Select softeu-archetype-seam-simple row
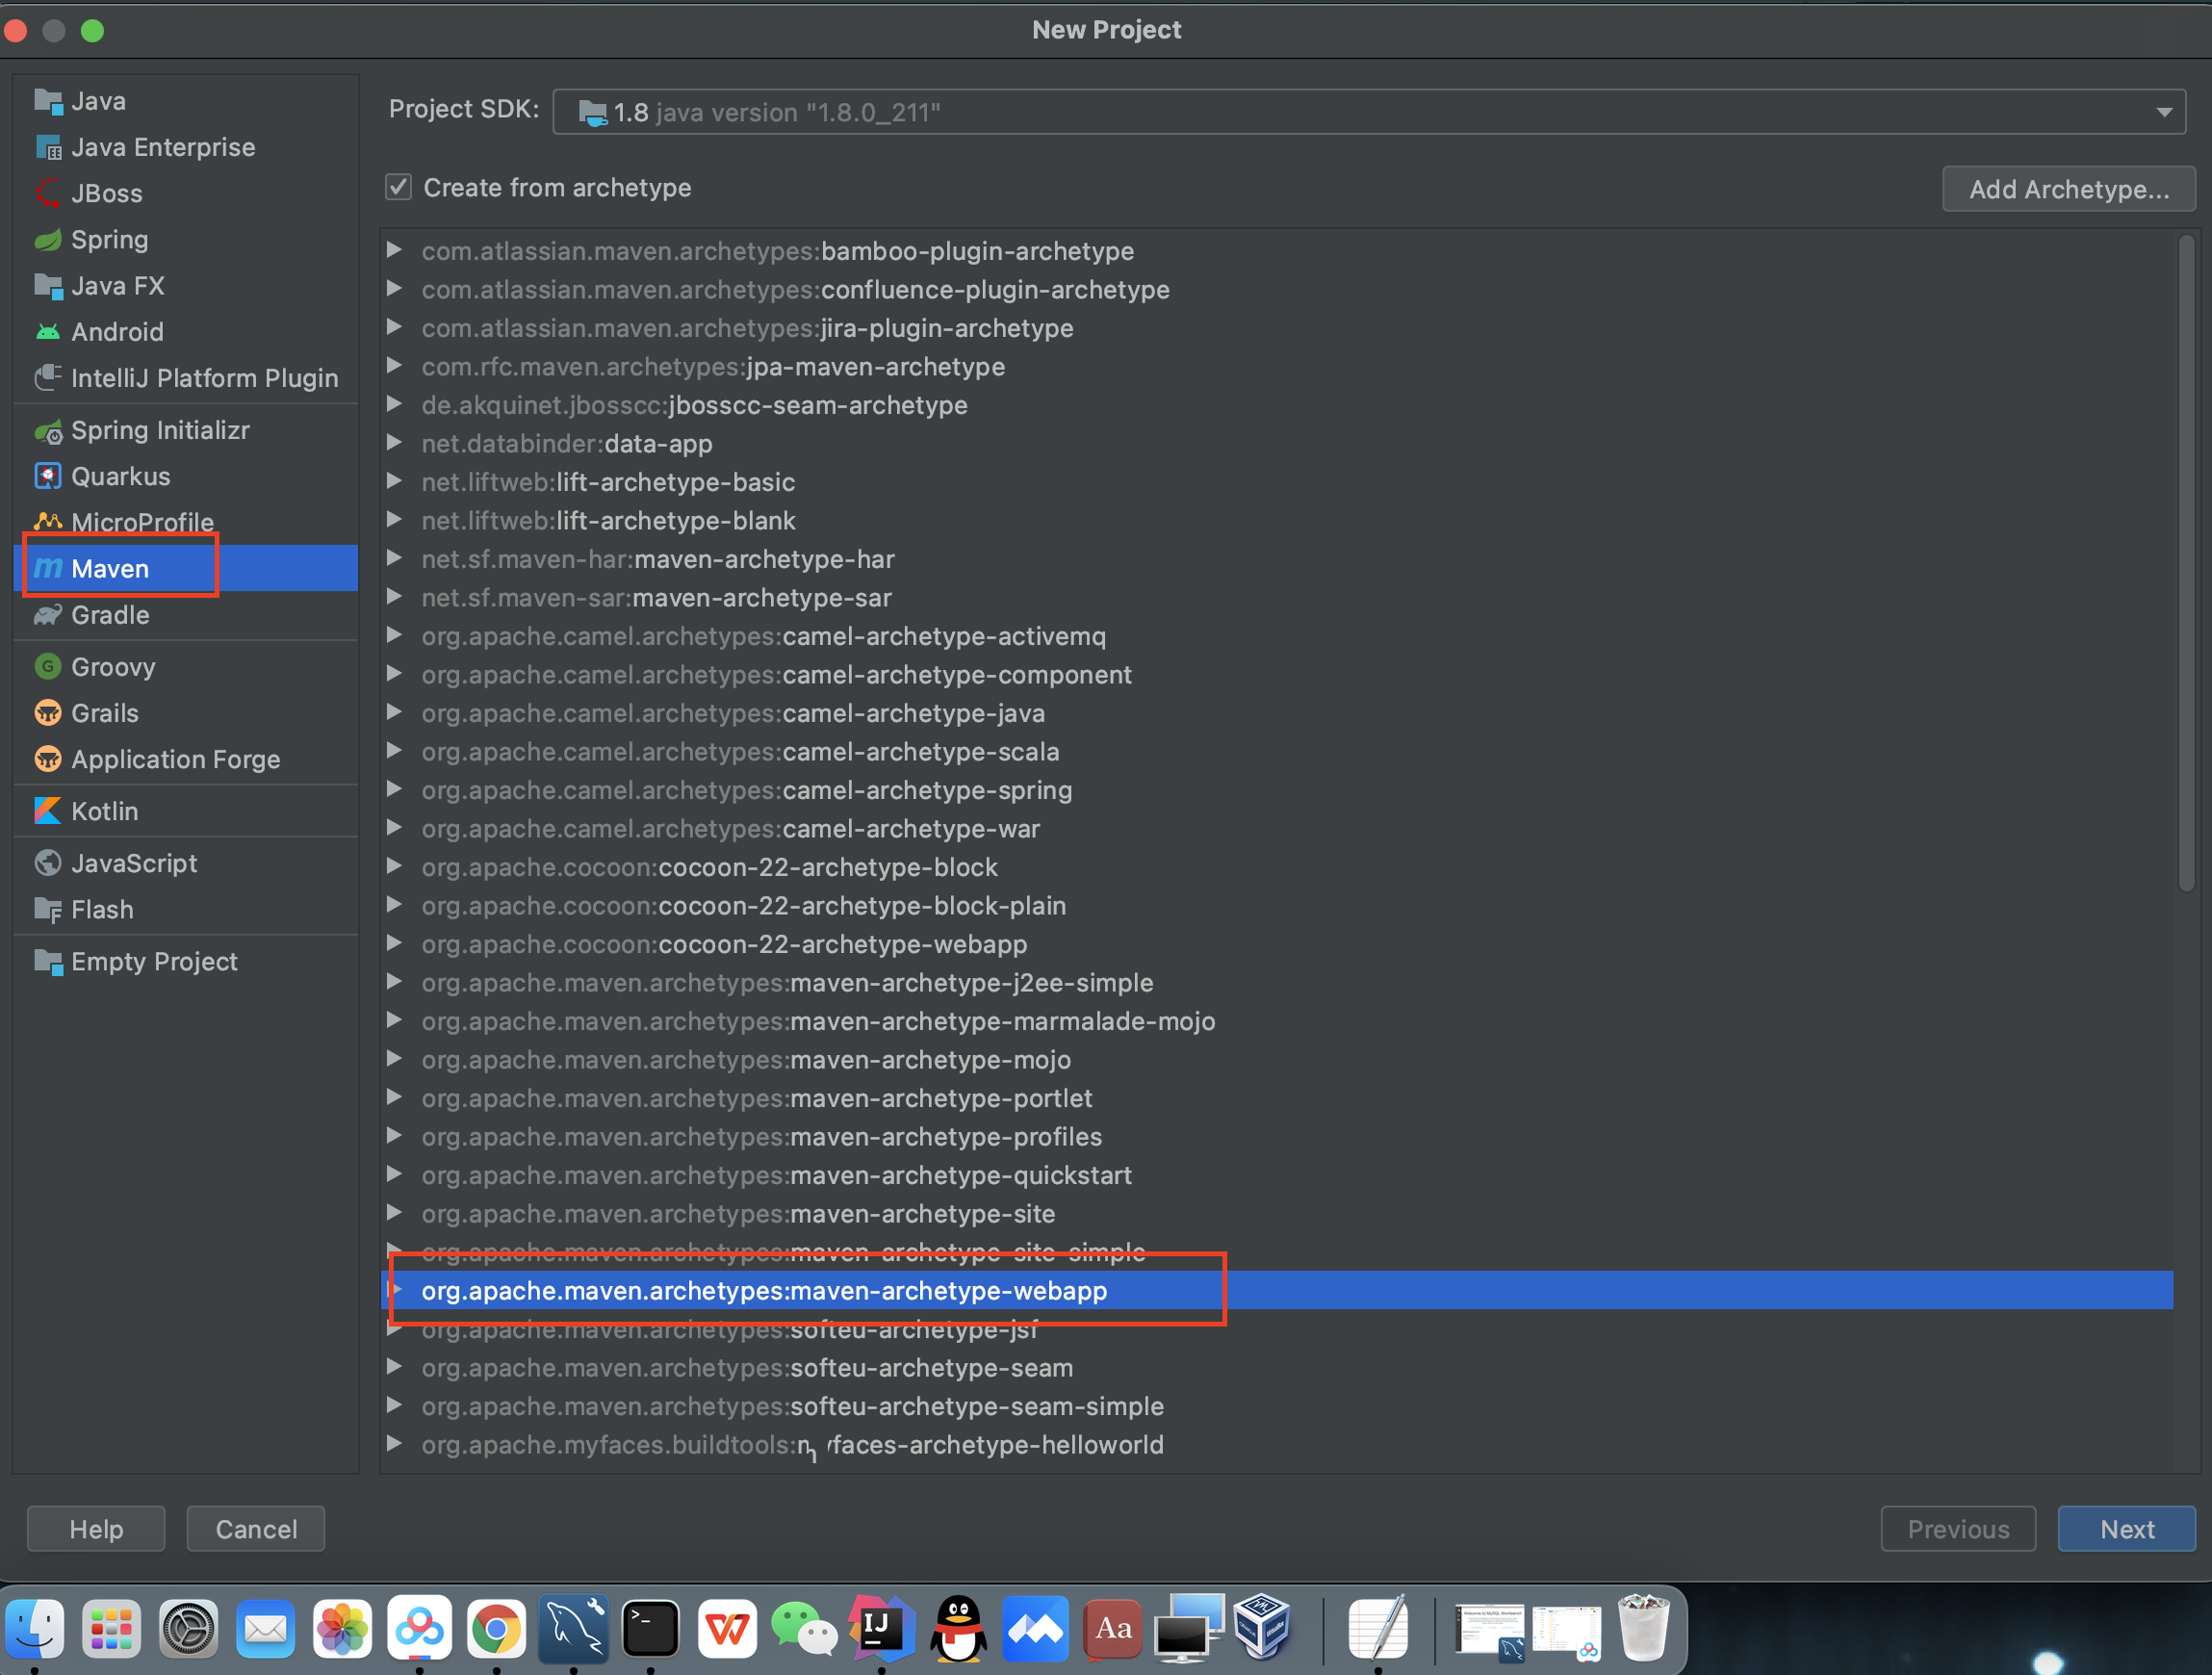Screen dimensions: 2212x1675 [1279, 1406]
